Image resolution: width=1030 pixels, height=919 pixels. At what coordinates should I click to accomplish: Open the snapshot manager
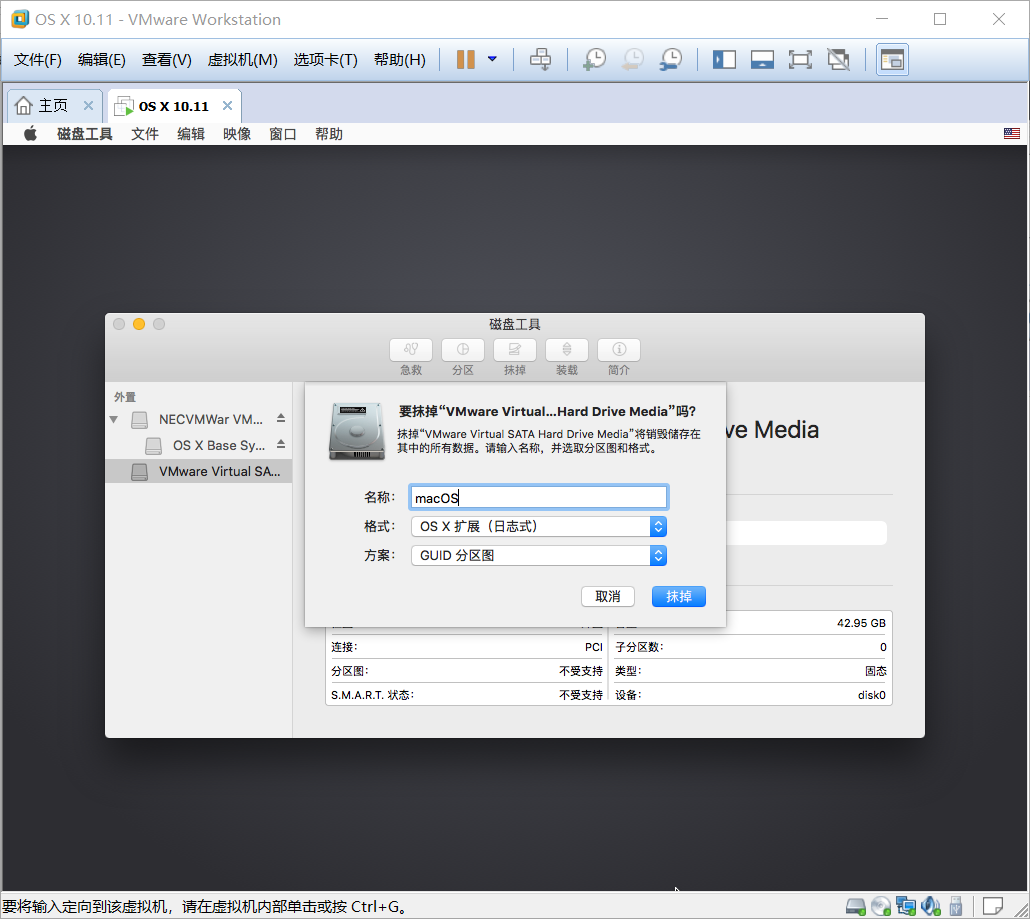[x=671, y=60]
